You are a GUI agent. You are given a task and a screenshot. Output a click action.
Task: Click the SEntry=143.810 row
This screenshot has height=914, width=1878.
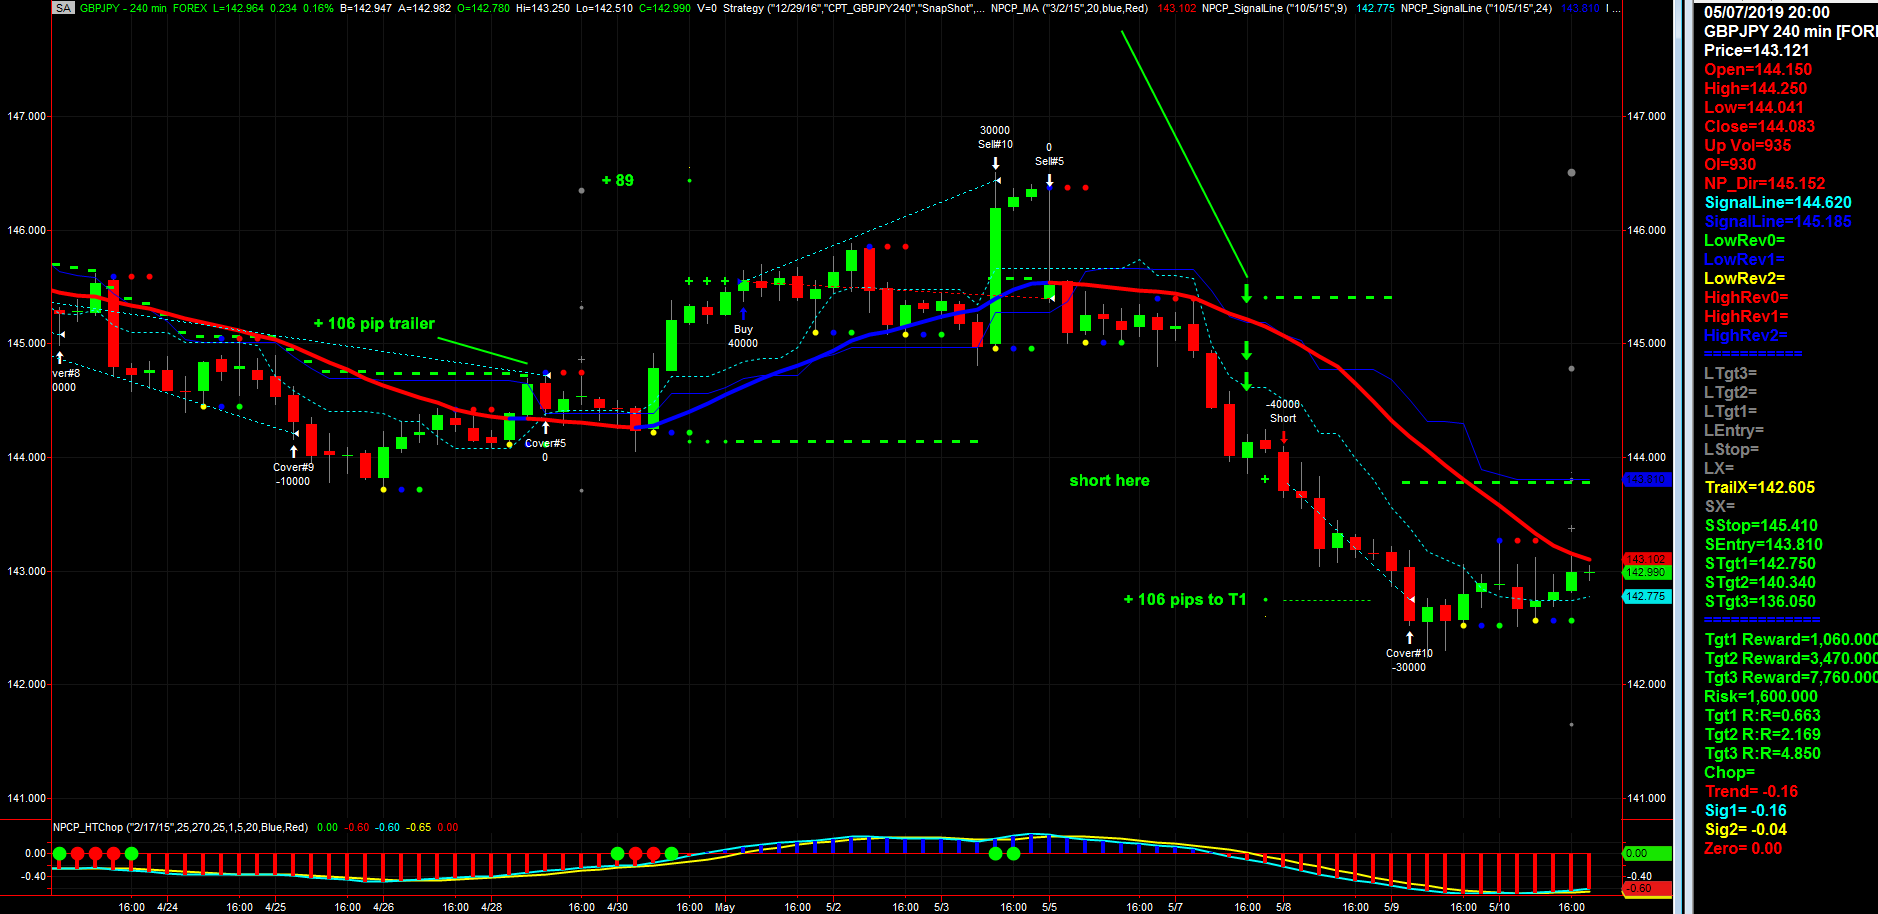(1764, 544)
